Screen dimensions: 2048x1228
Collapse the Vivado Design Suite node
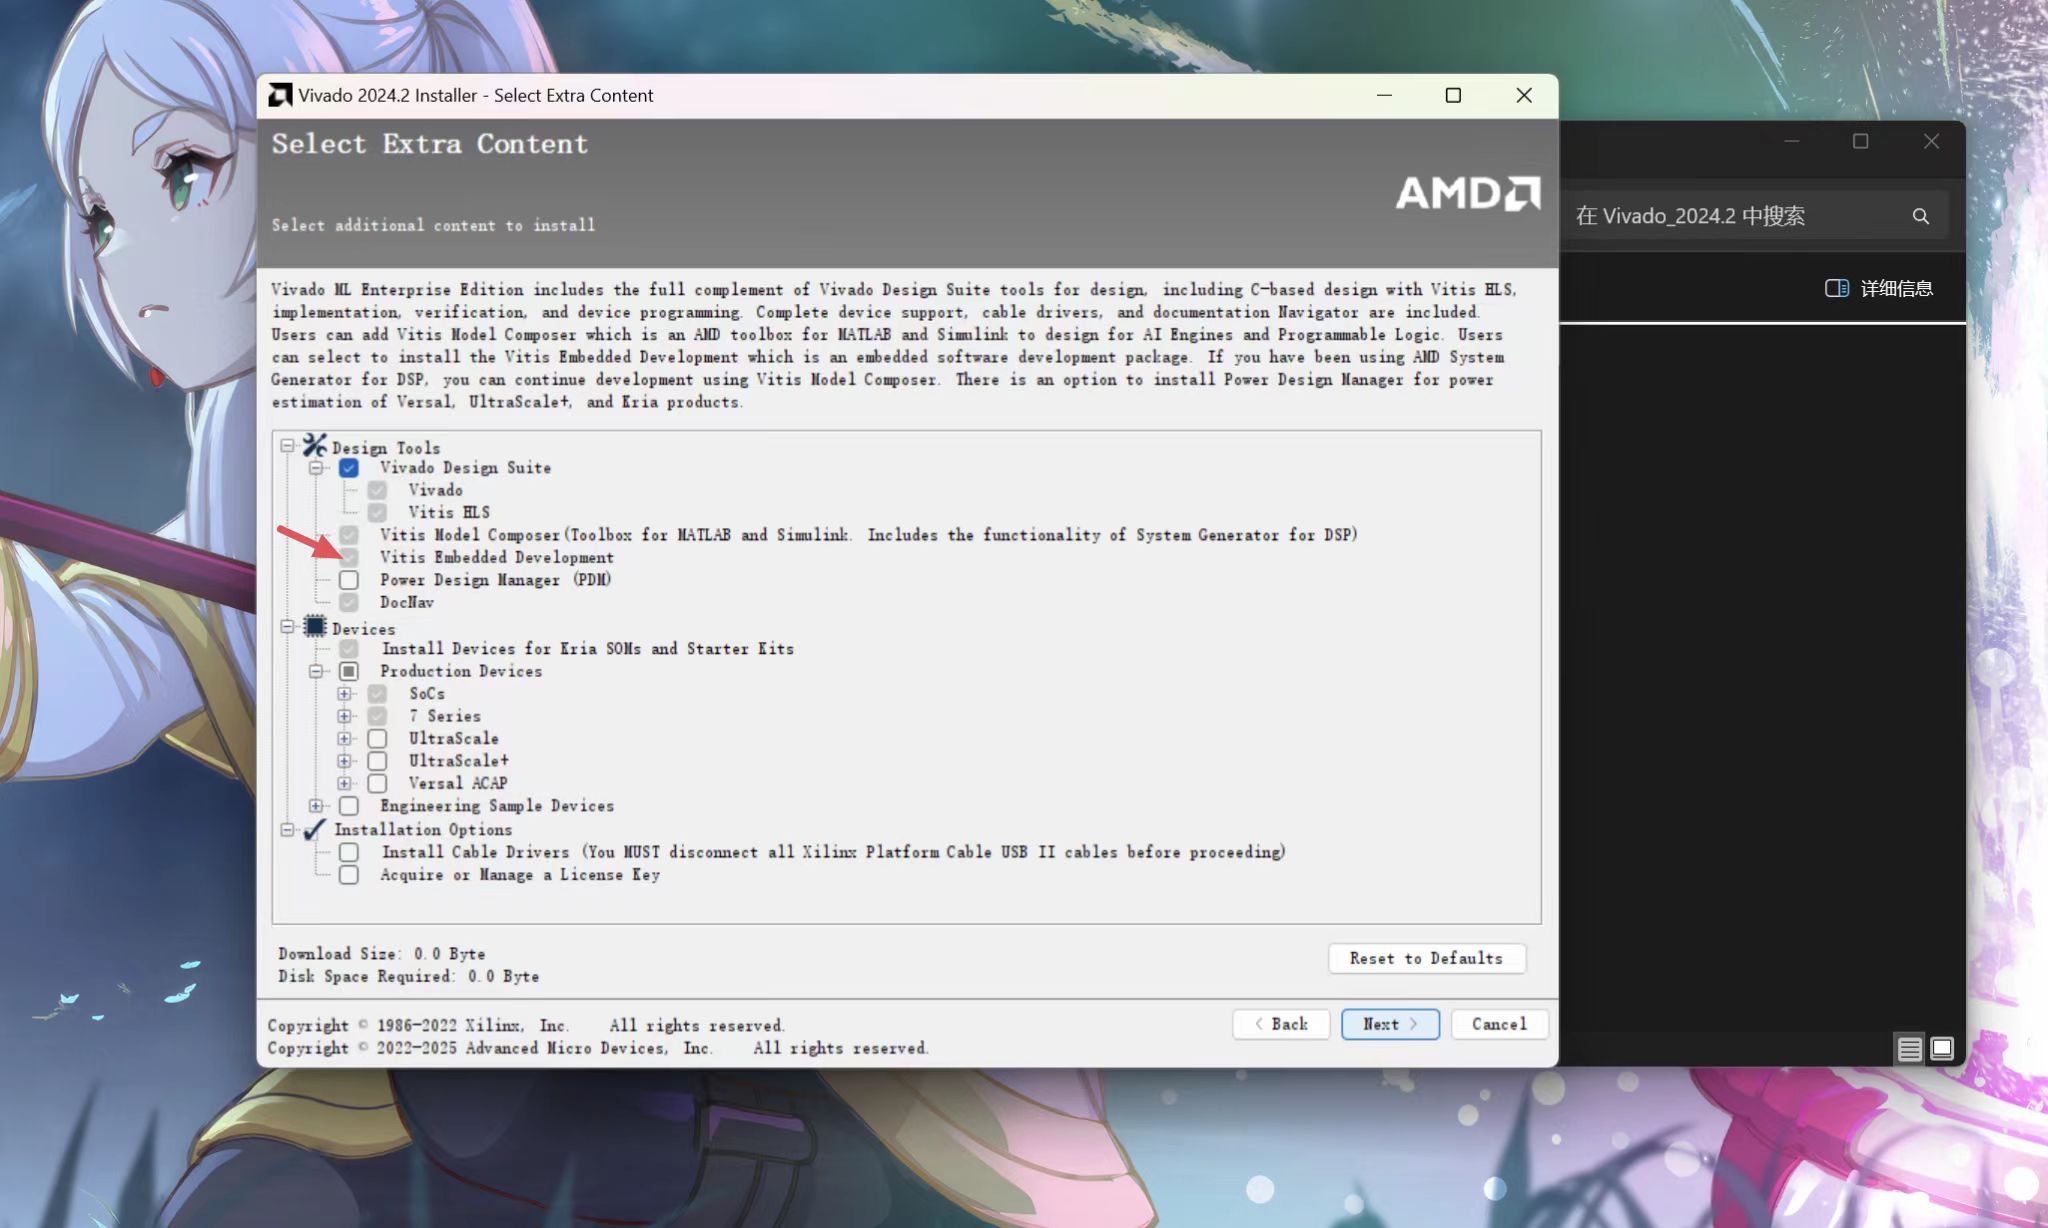pos(316,468)
